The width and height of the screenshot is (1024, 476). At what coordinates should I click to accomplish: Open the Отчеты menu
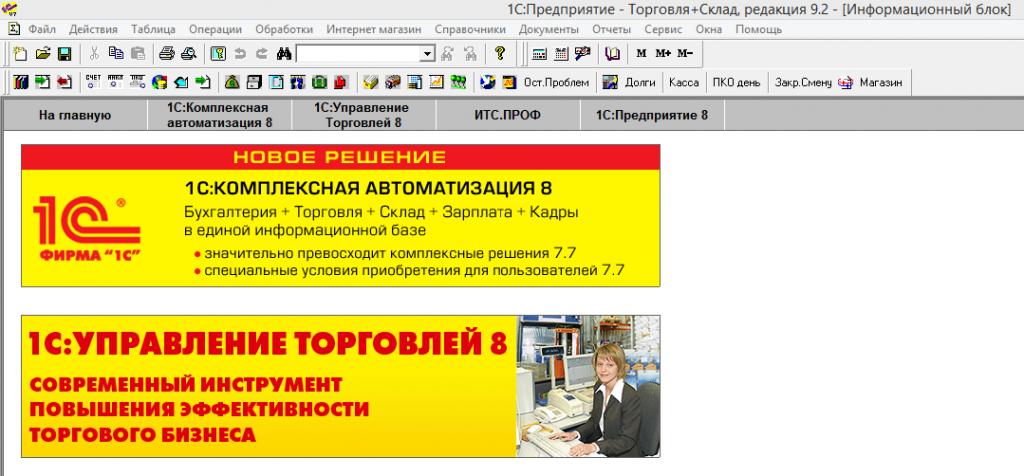coord(611,29)
